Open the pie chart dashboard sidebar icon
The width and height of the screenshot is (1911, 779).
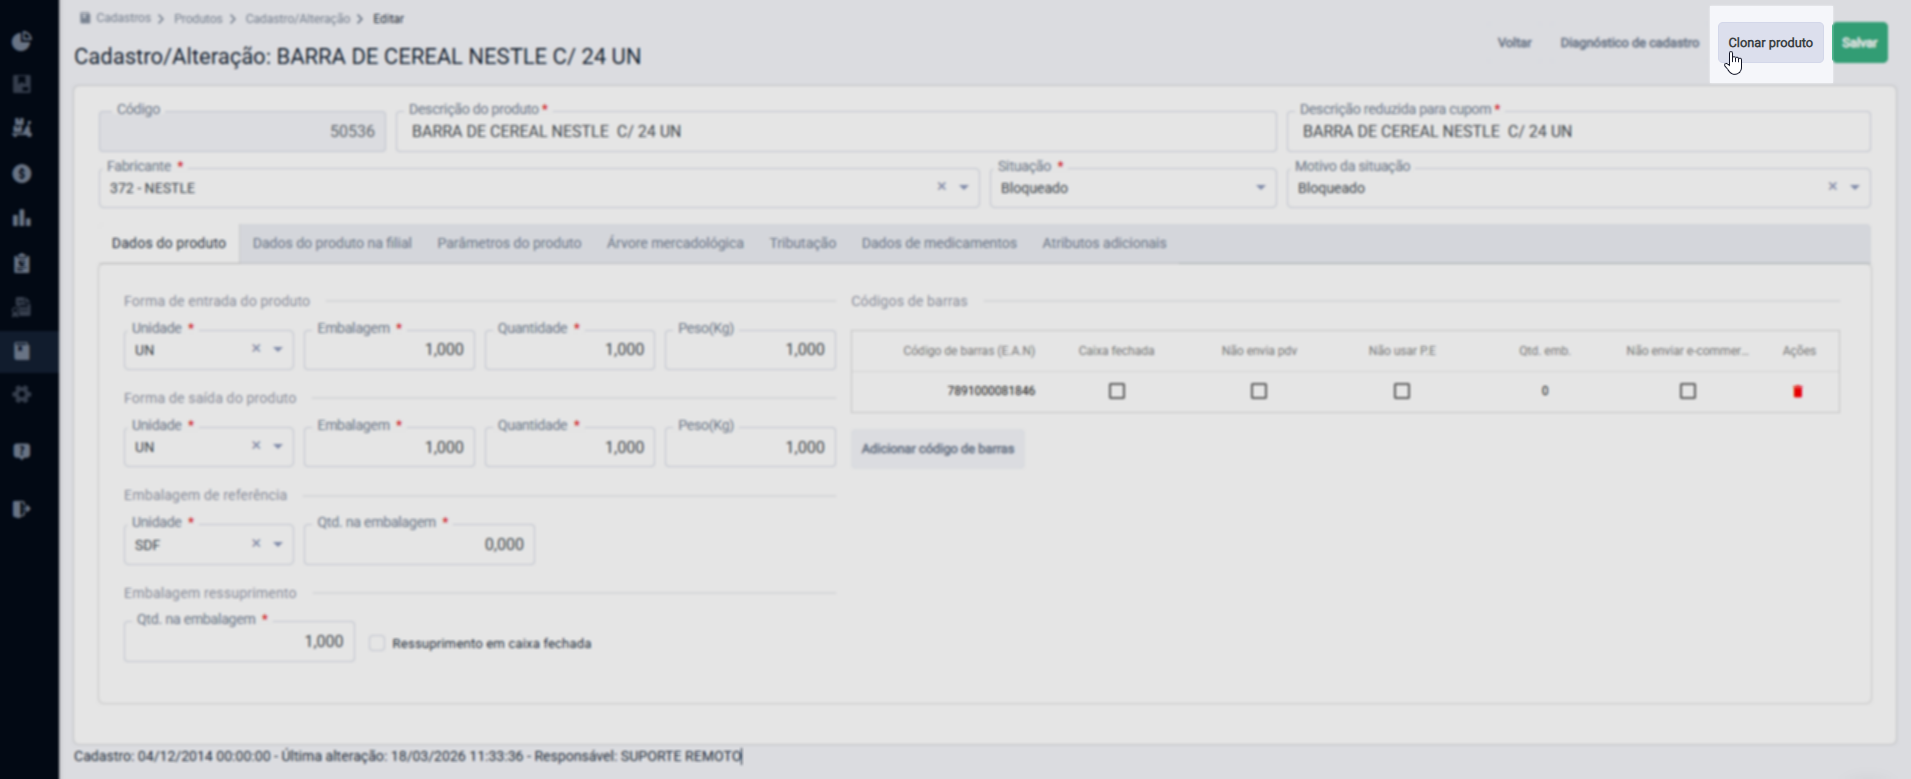tap(22, 41)
